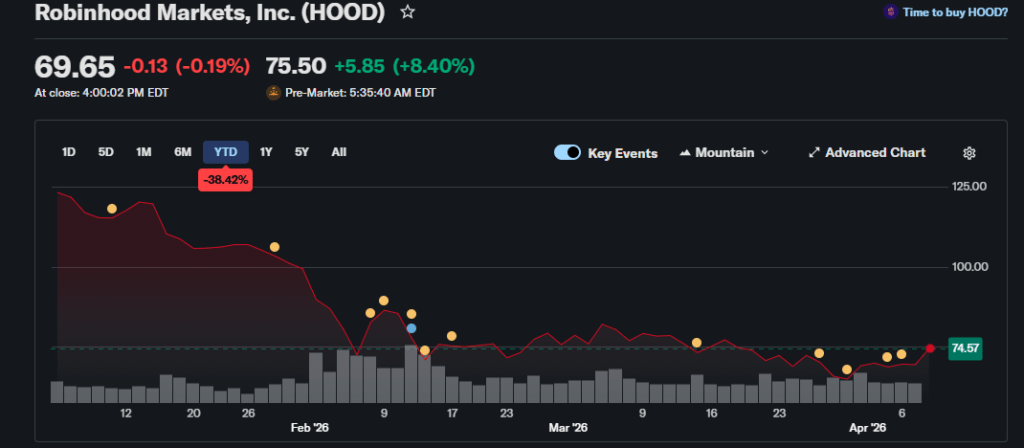The height and width of the screenshot is (448, 1024).
Task: Select the 6M time range
Action: coord(183,152)
